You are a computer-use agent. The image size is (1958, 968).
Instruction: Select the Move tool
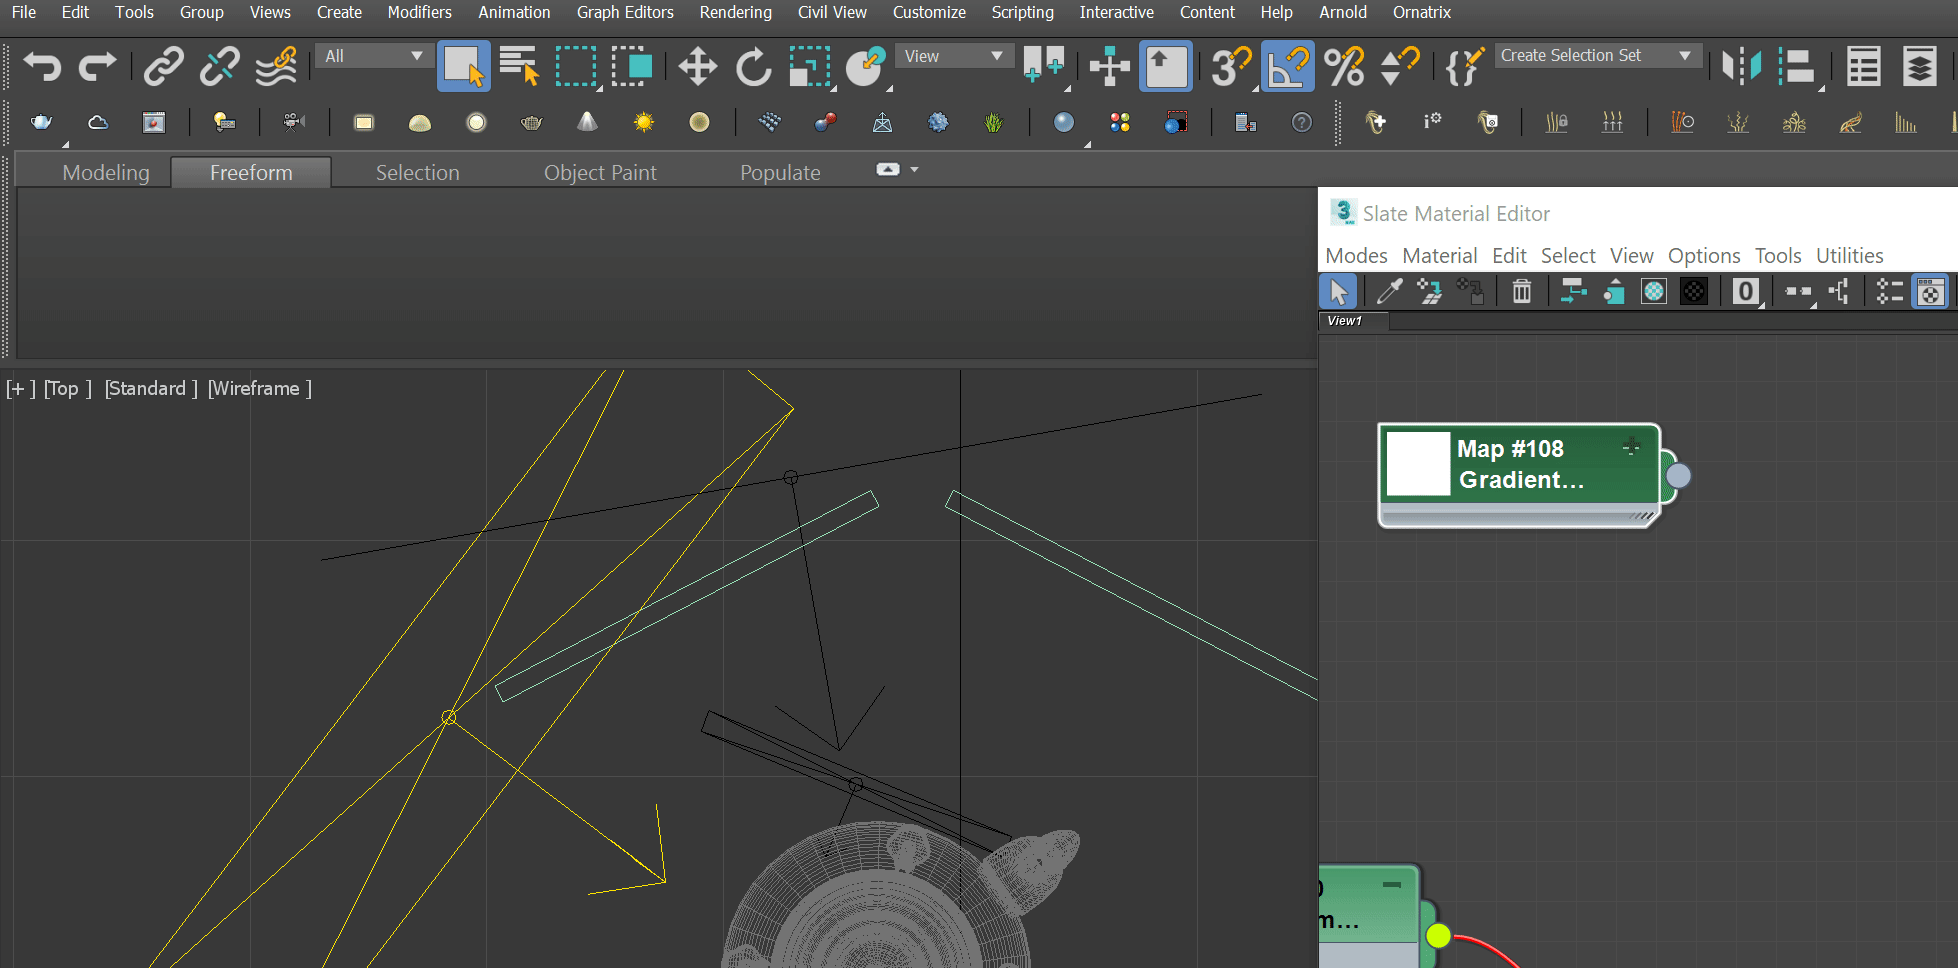click(x=697, y=67)
